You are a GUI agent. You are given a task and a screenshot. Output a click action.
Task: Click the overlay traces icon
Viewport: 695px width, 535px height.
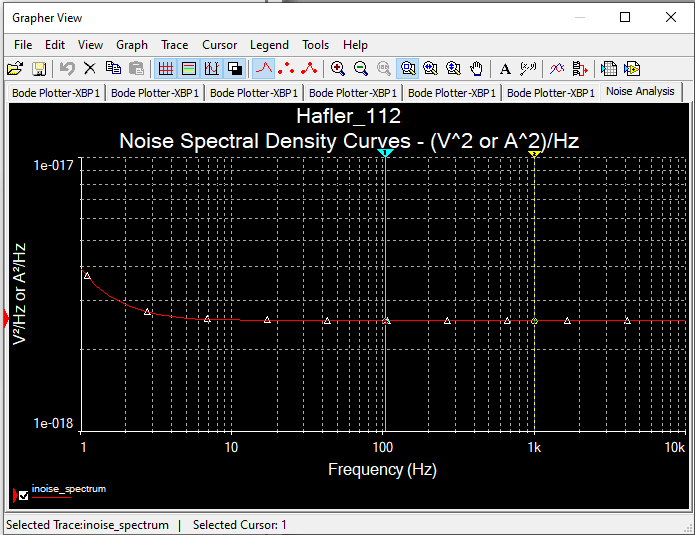point(557,69)
